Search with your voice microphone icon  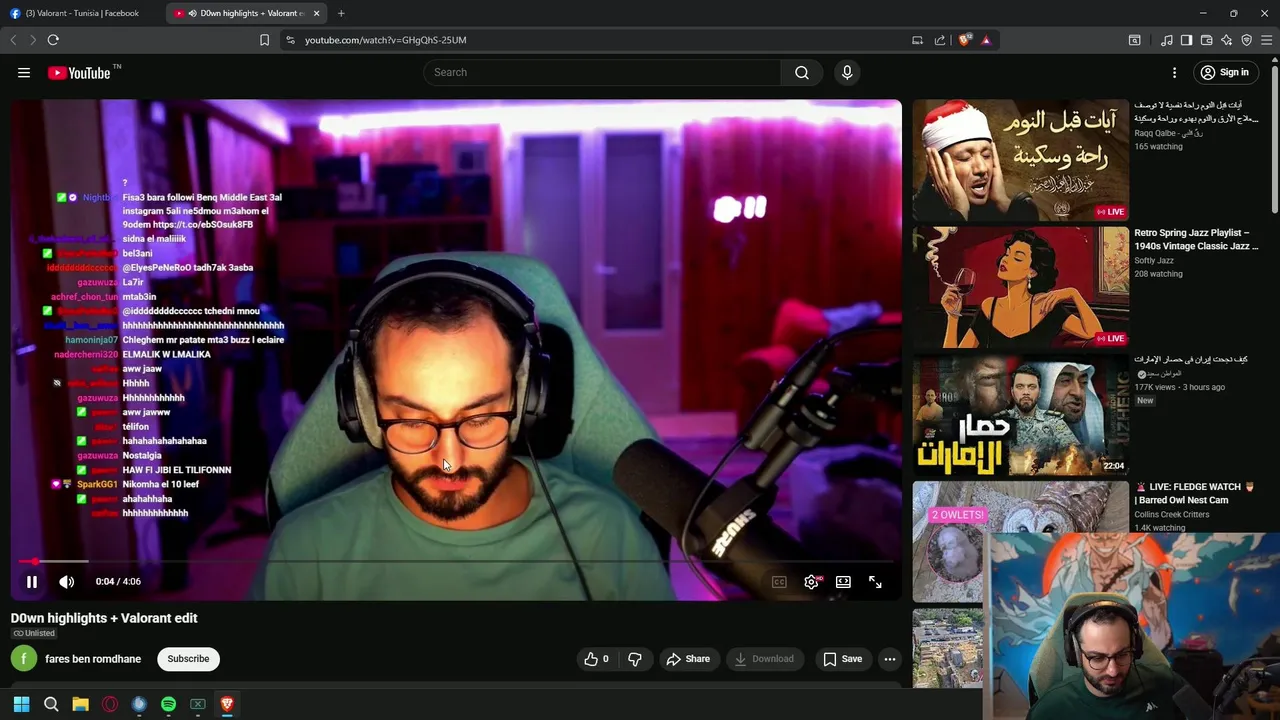point(847,72)
